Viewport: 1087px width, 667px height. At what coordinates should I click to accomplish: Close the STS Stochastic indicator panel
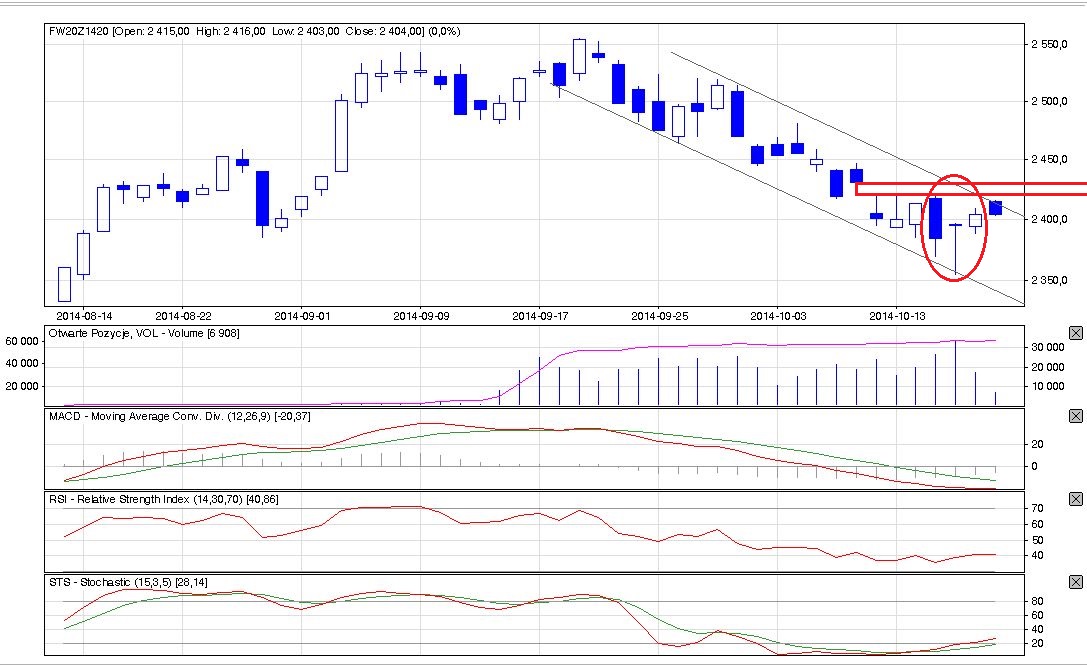click(x=1075, y=582)
